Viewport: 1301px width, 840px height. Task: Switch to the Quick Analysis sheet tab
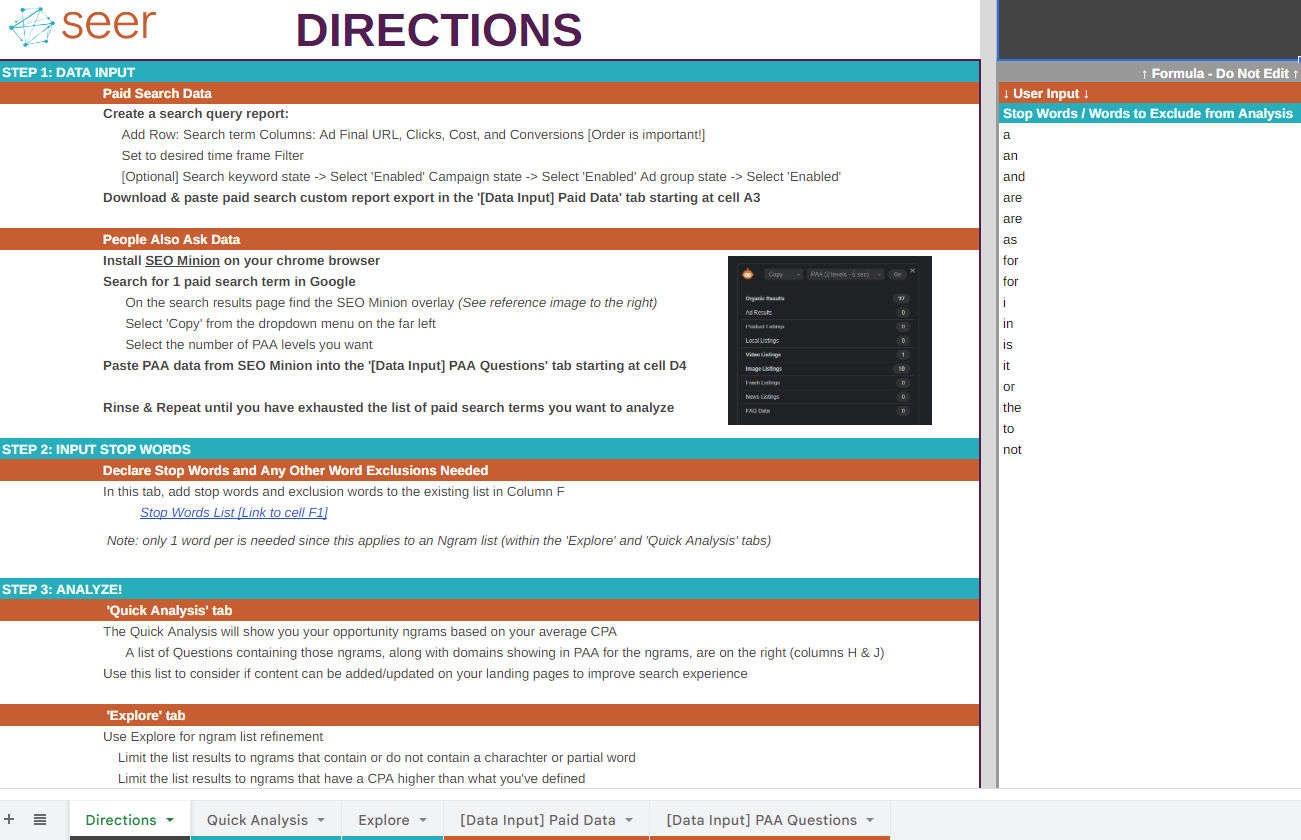257,820
